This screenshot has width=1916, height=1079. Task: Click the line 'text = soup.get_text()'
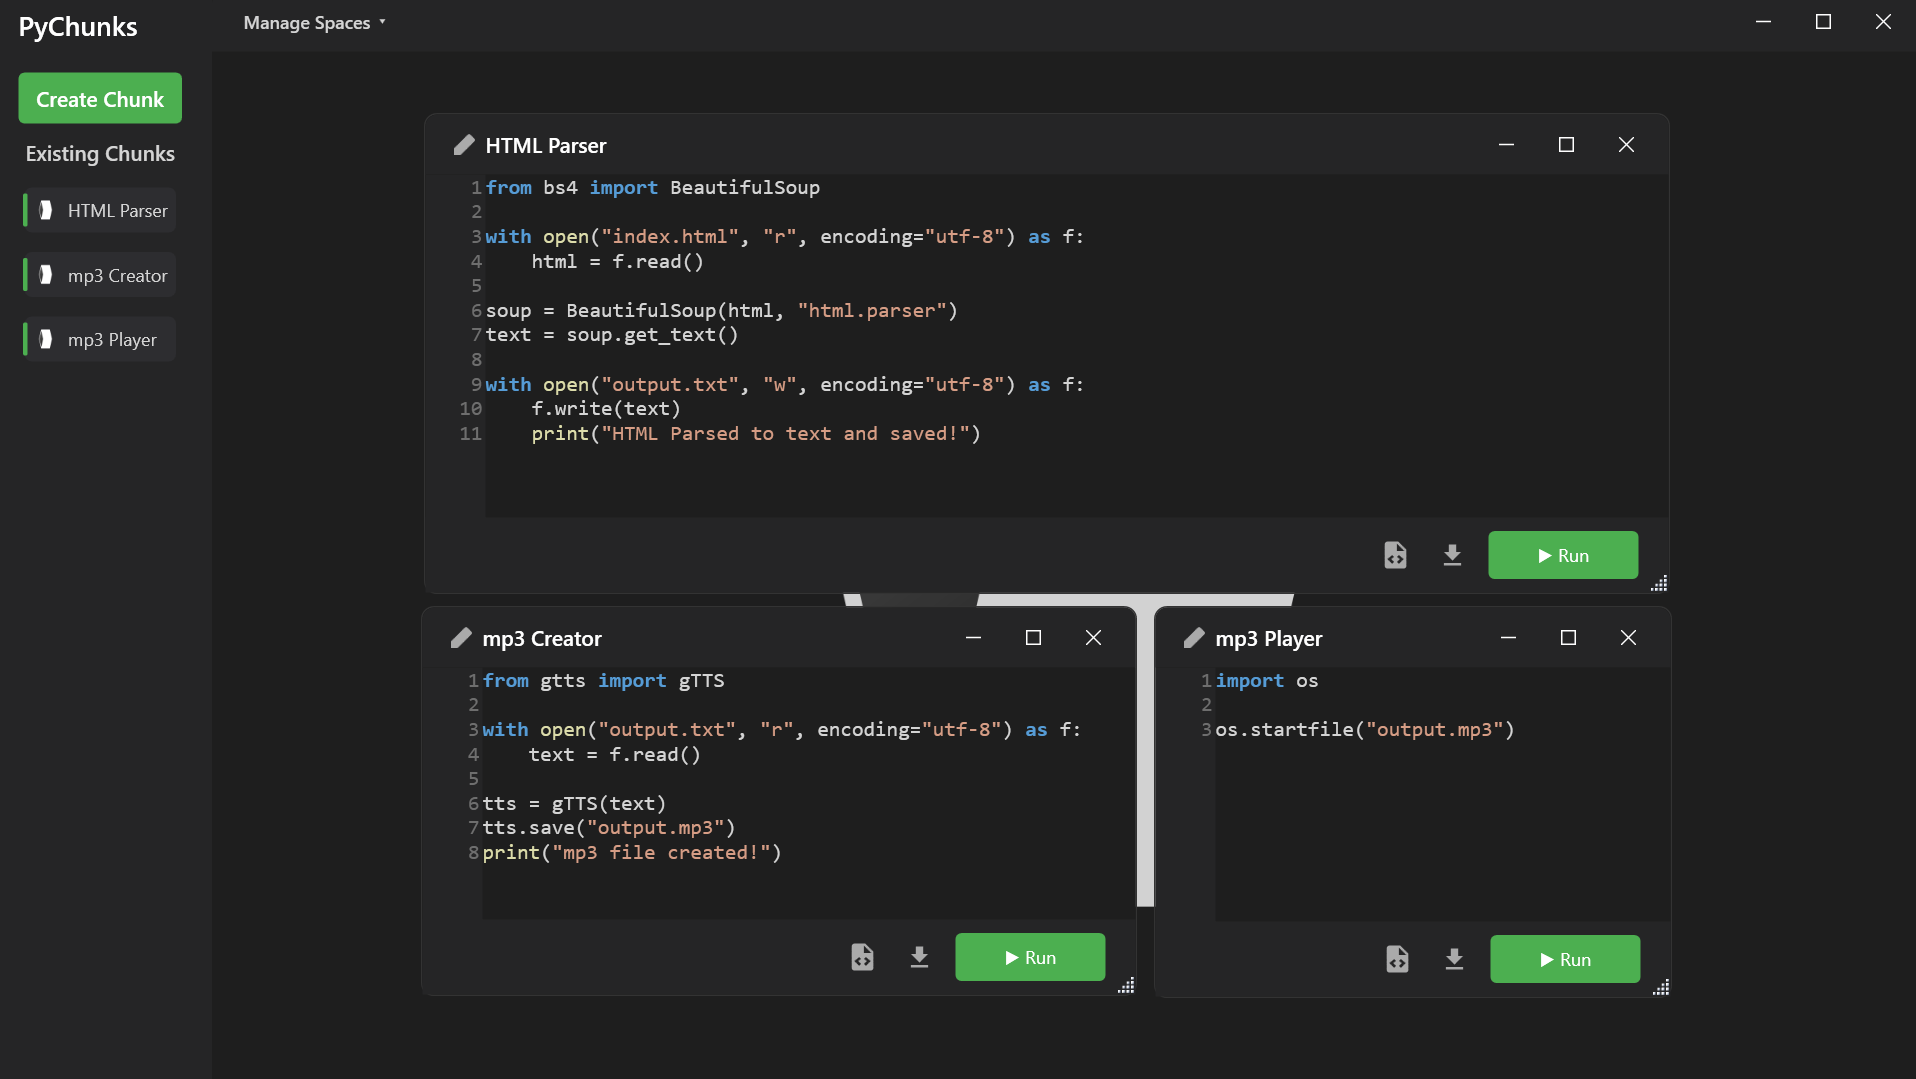[612, 335]
